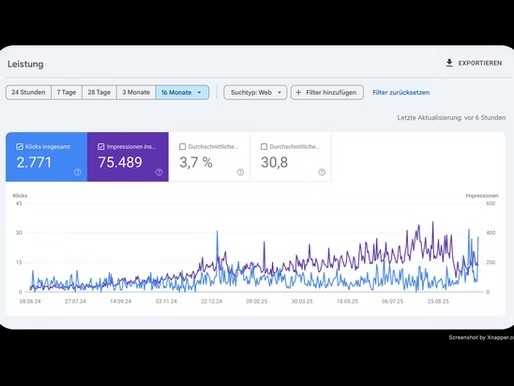The width and height of the screenshot is (514, 386).
Task: Click the Klicks axis title
Action: [x=20, y=196]
